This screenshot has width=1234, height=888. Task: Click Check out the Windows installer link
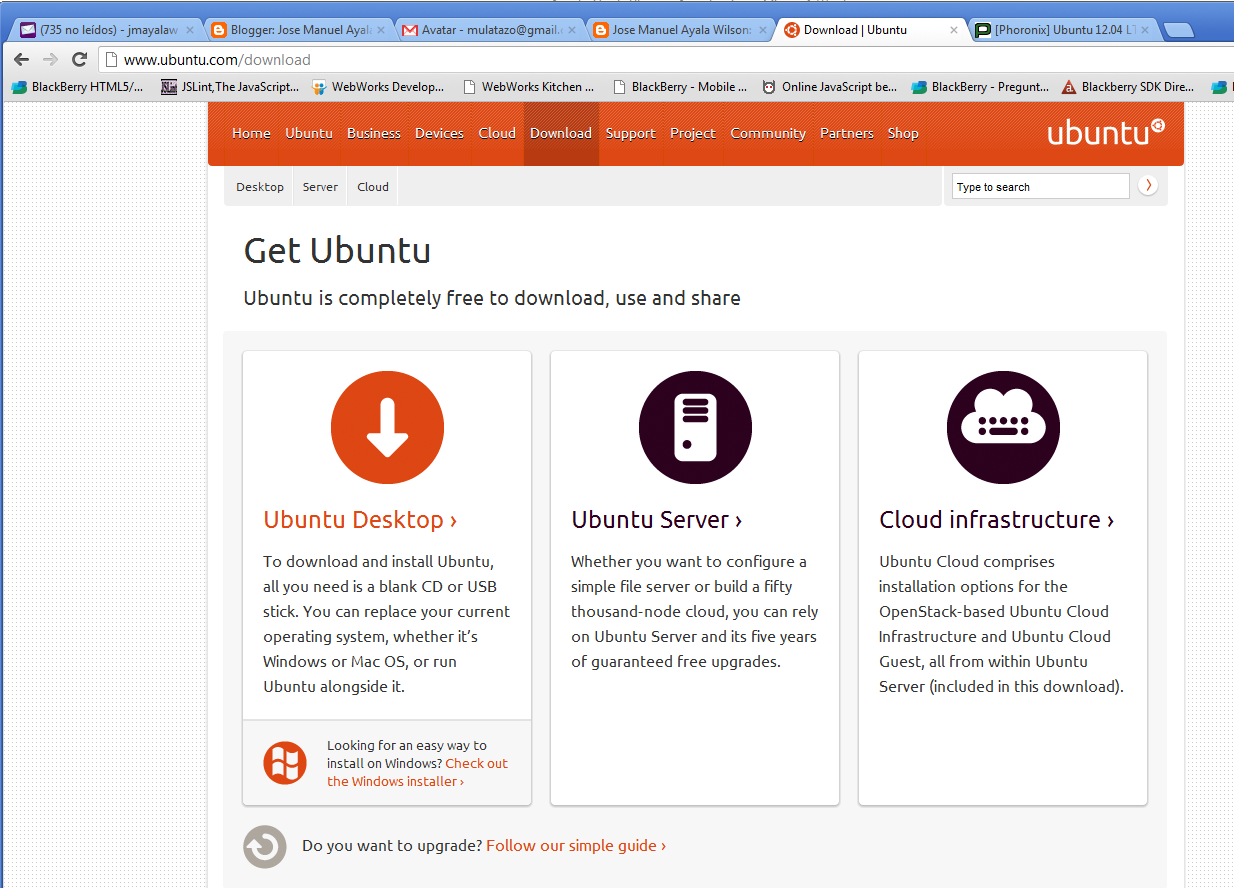[417, 772]
